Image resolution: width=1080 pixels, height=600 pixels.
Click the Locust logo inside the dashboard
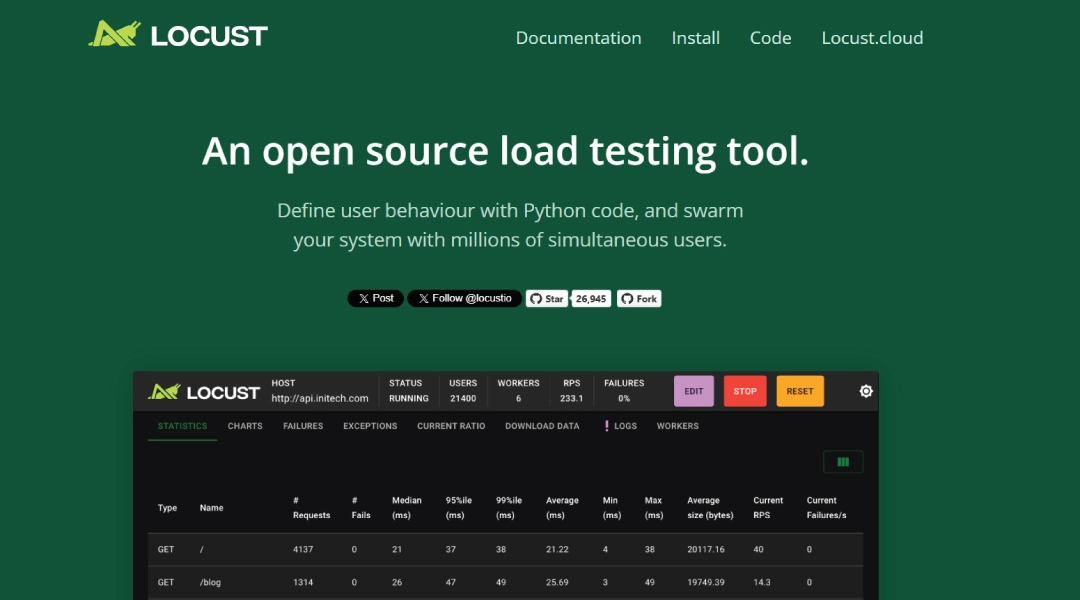coord(204,392)
